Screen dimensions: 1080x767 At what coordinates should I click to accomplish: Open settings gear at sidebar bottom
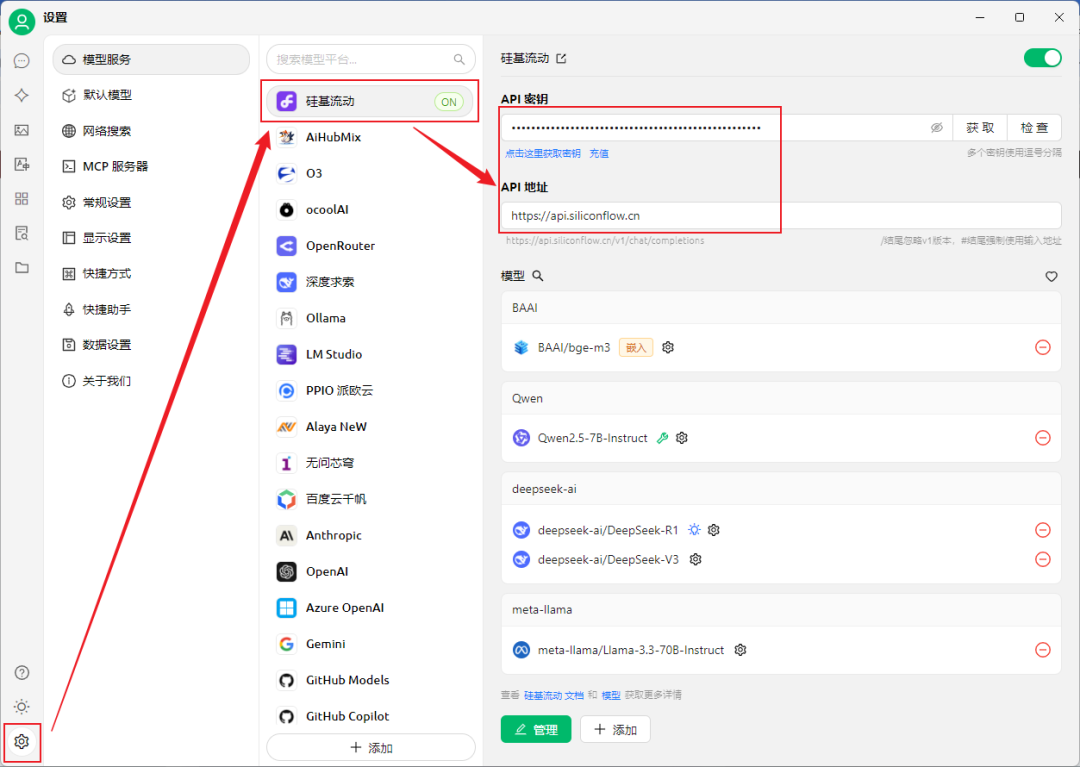21,742
